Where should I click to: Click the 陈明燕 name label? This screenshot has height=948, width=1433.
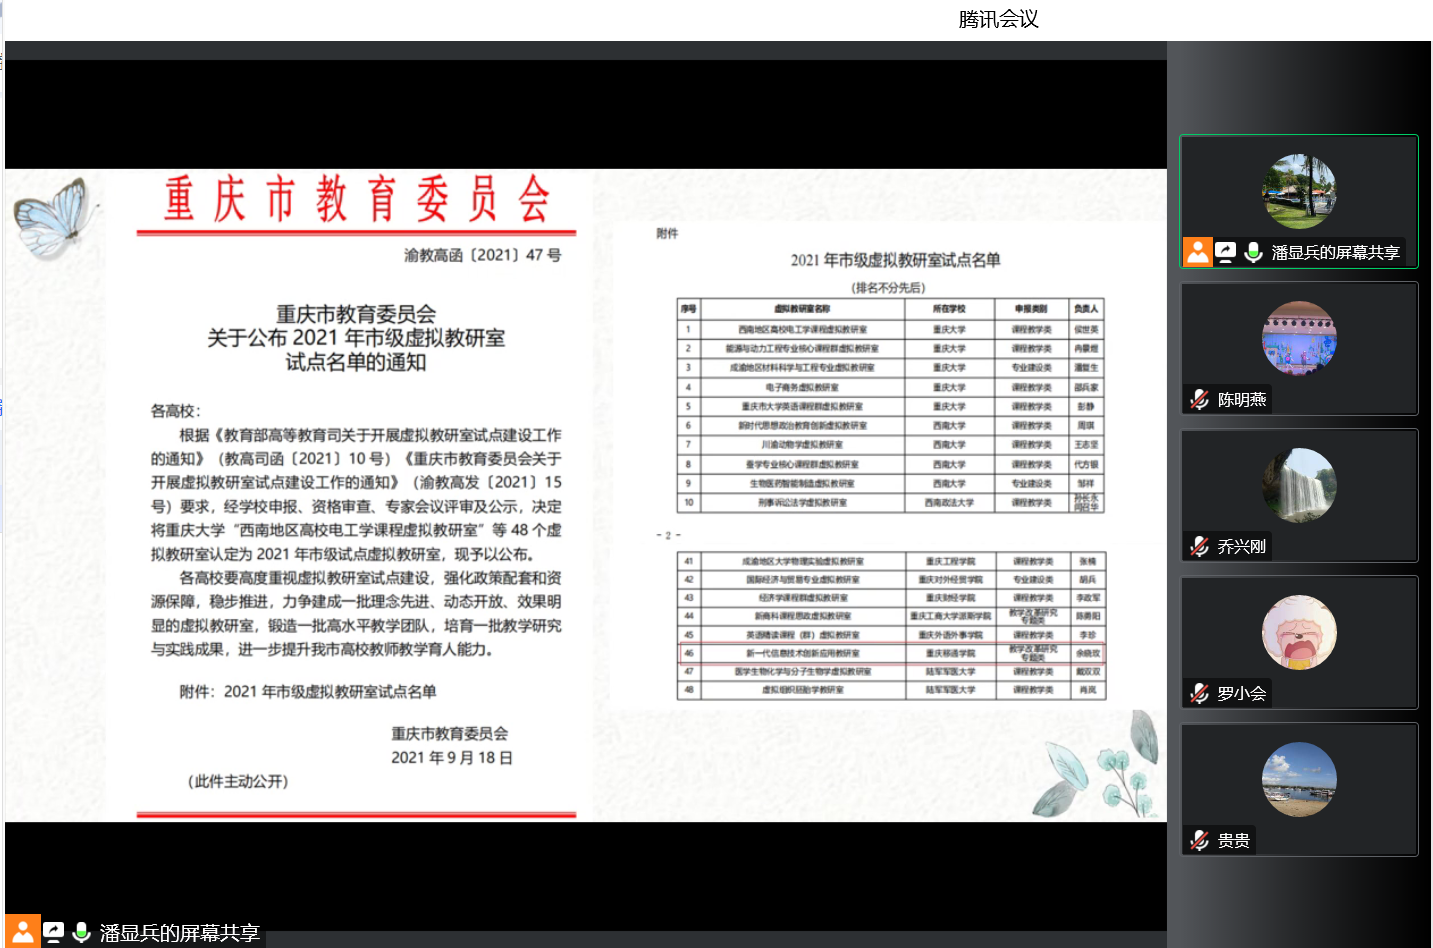(1241, 399)
